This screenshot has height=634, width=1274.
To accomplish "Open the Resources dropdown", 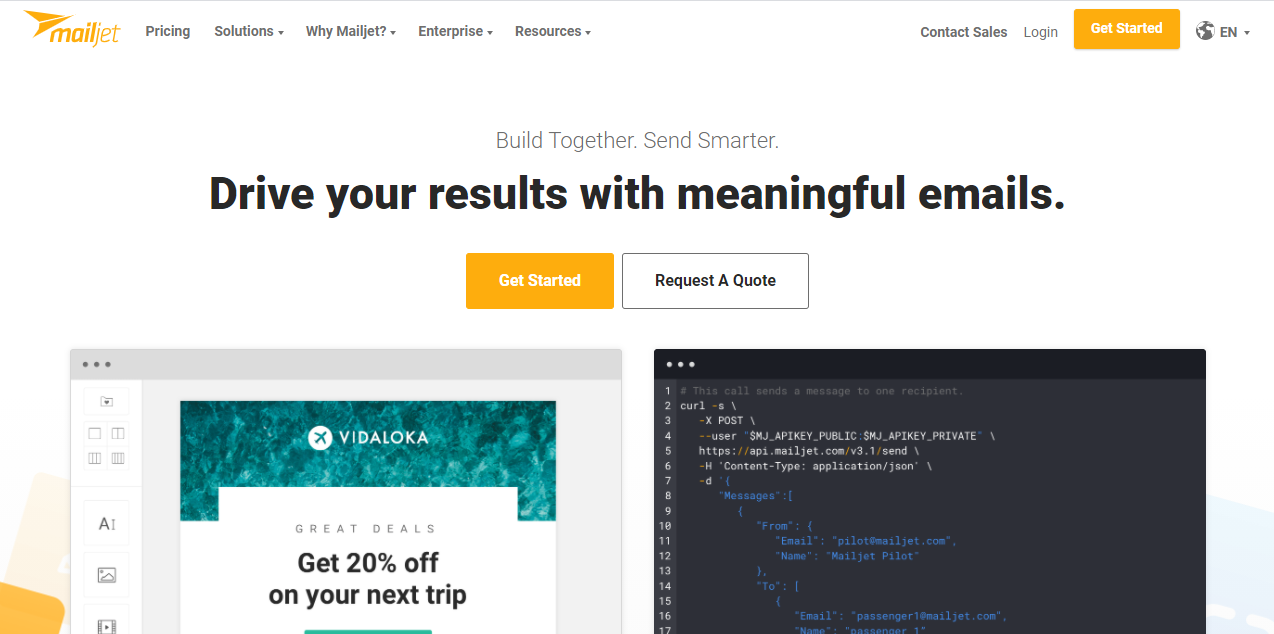I will [x=552, y=31].
